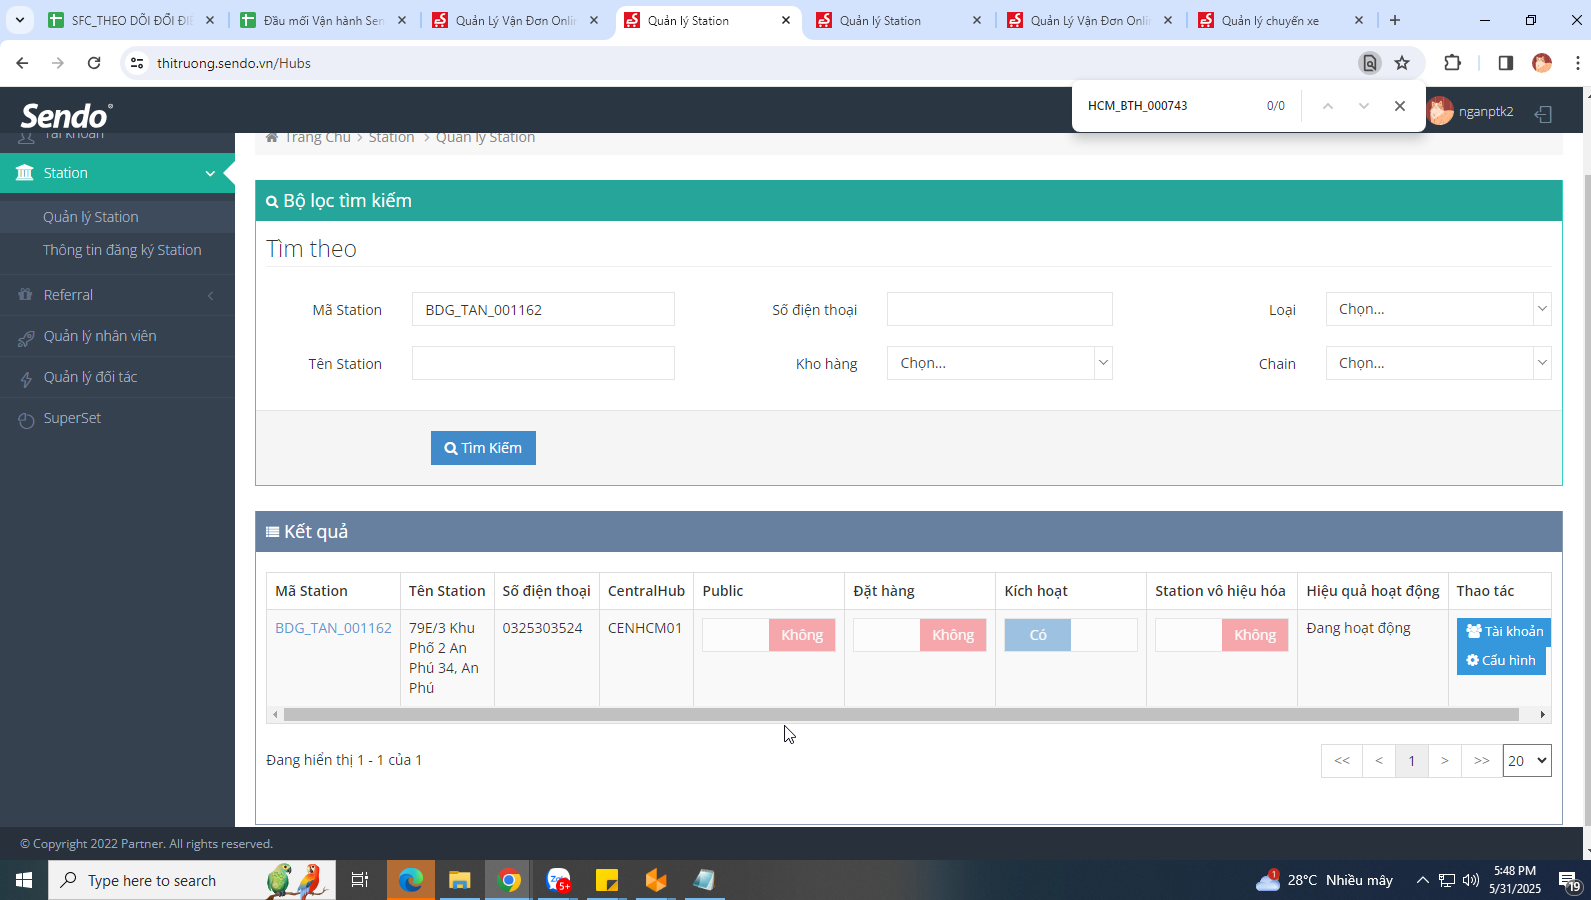Click the Sendo logo
1591x900 pixels.
(66, 115)
